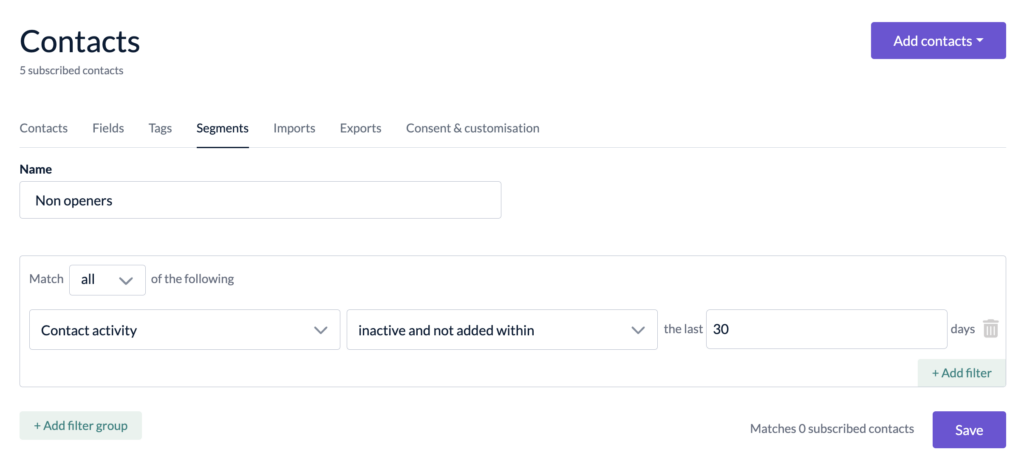
Task: Open the Fields tab
Action: click(x=108, y=128)
